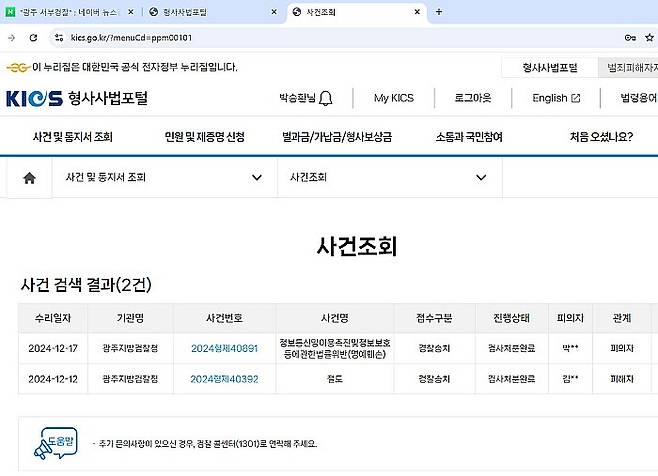Click the 진행상태 column header
This screenshot has height=476, width=658.
[512, 318]
